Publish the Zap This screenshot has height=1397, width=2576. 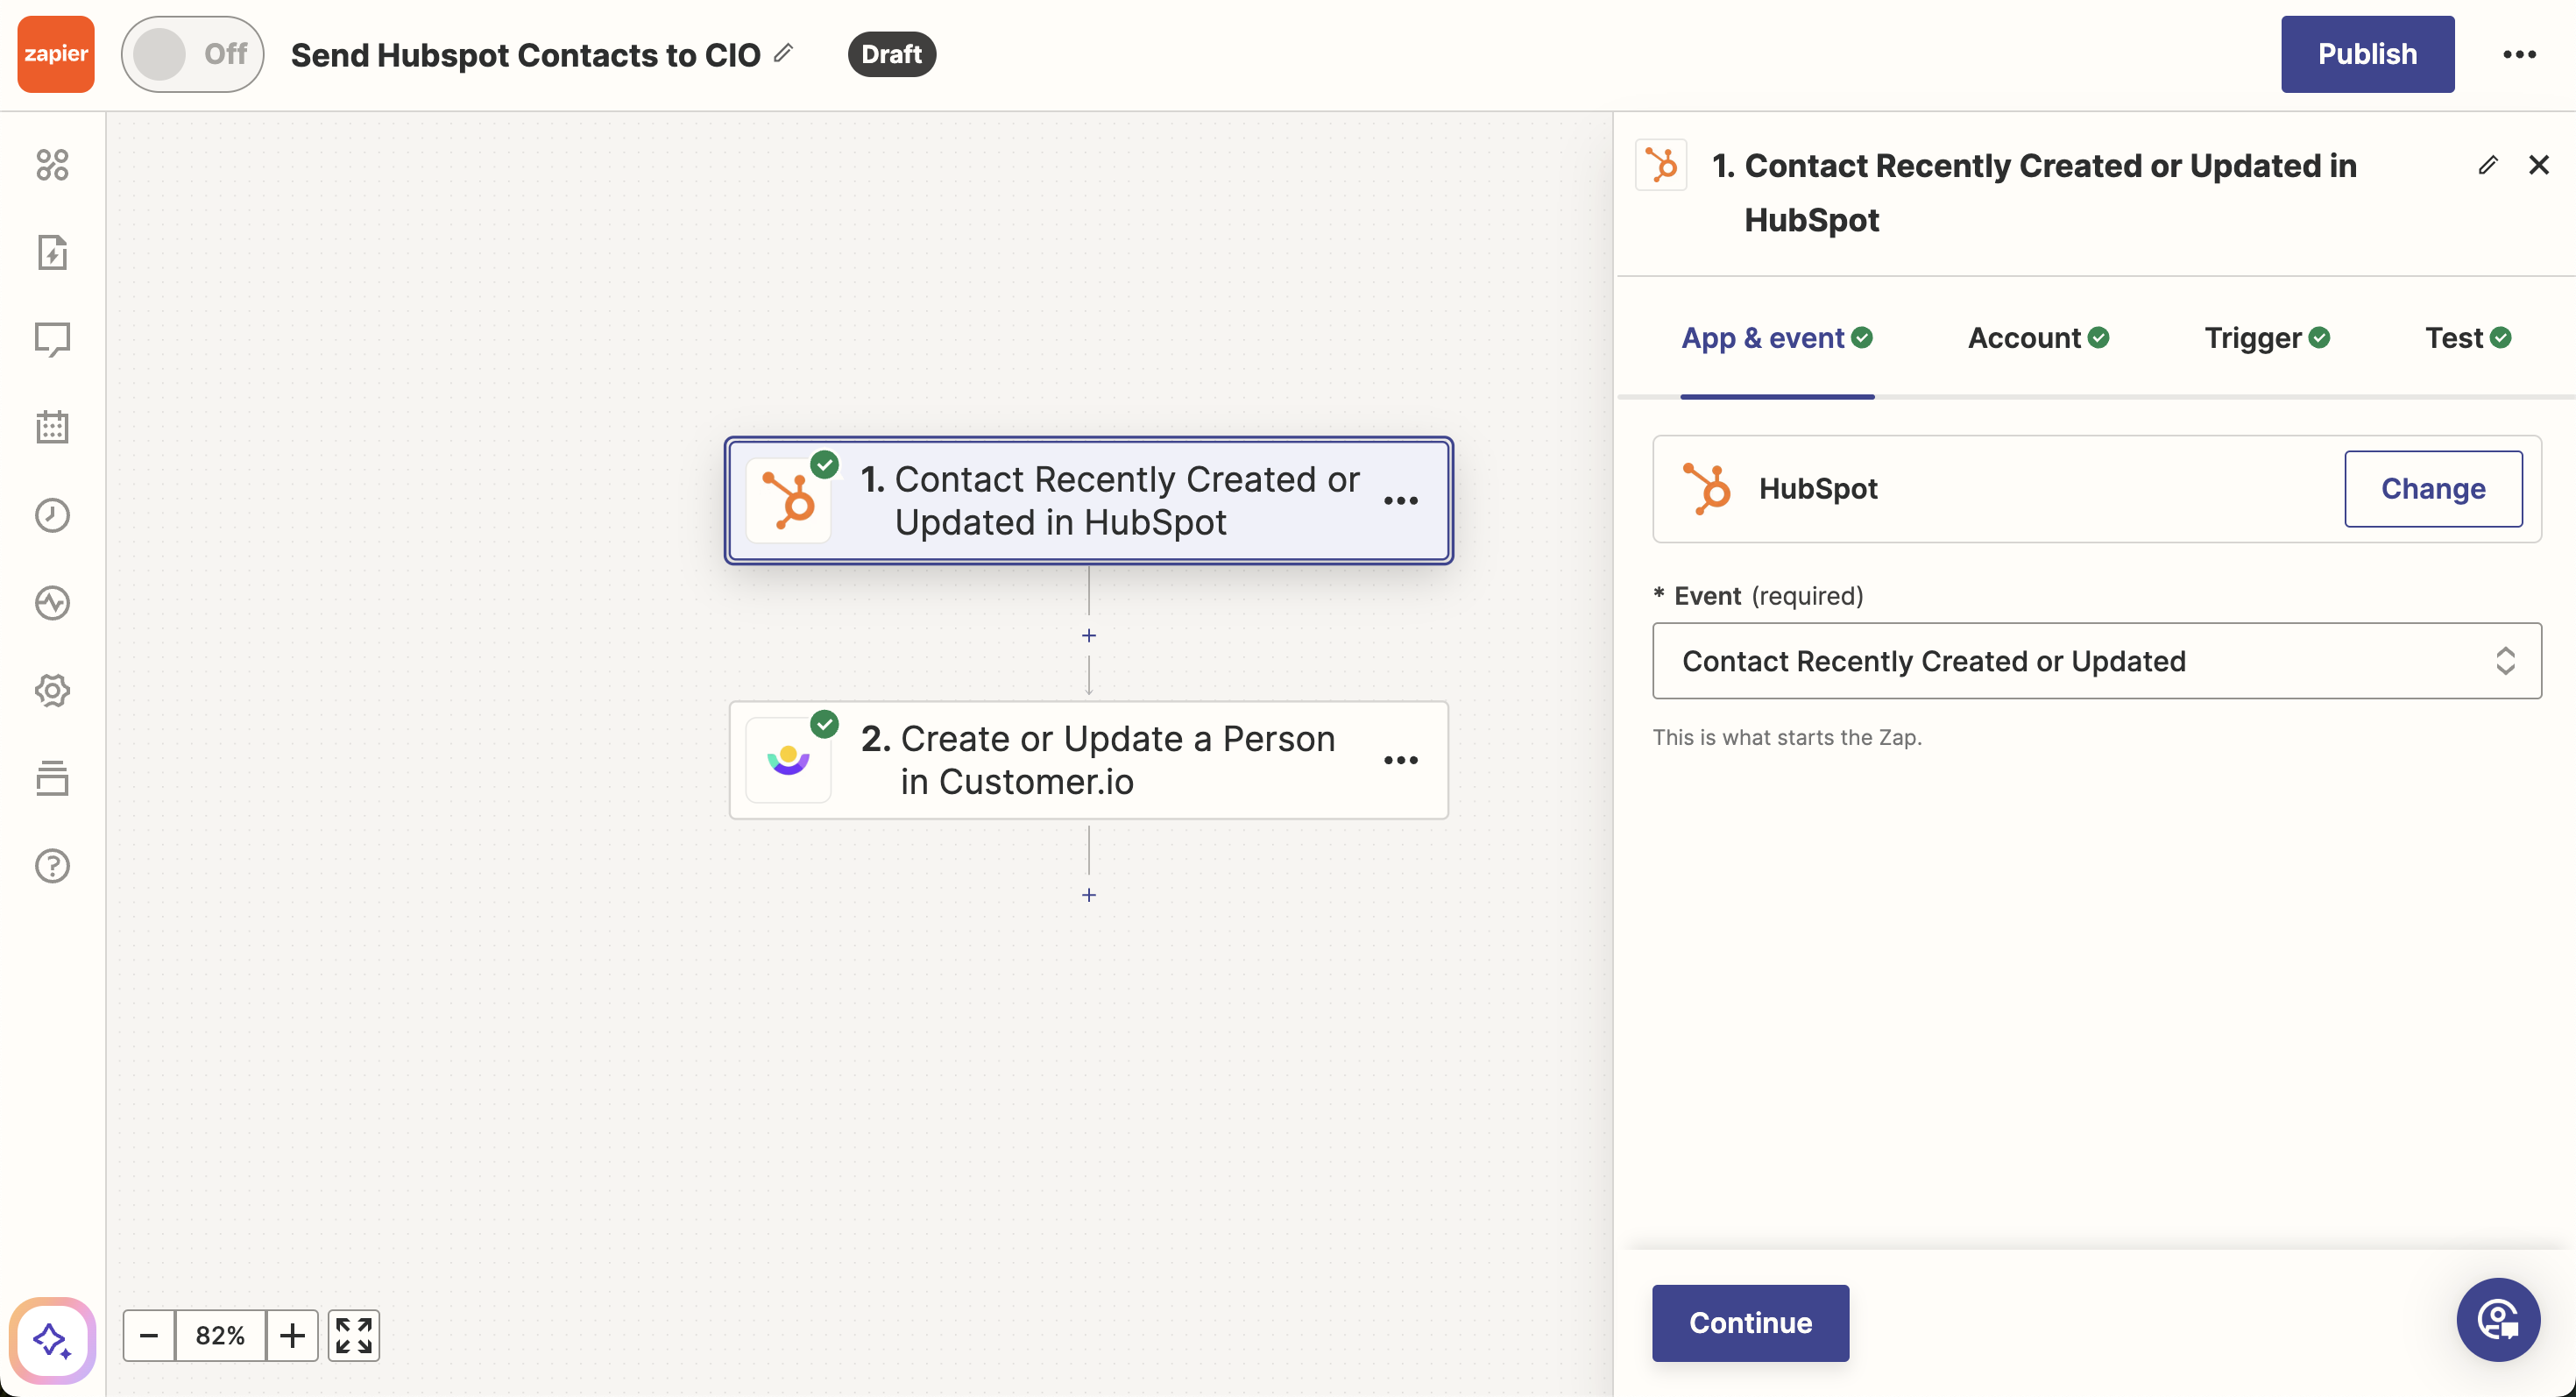coord(2367,54)
